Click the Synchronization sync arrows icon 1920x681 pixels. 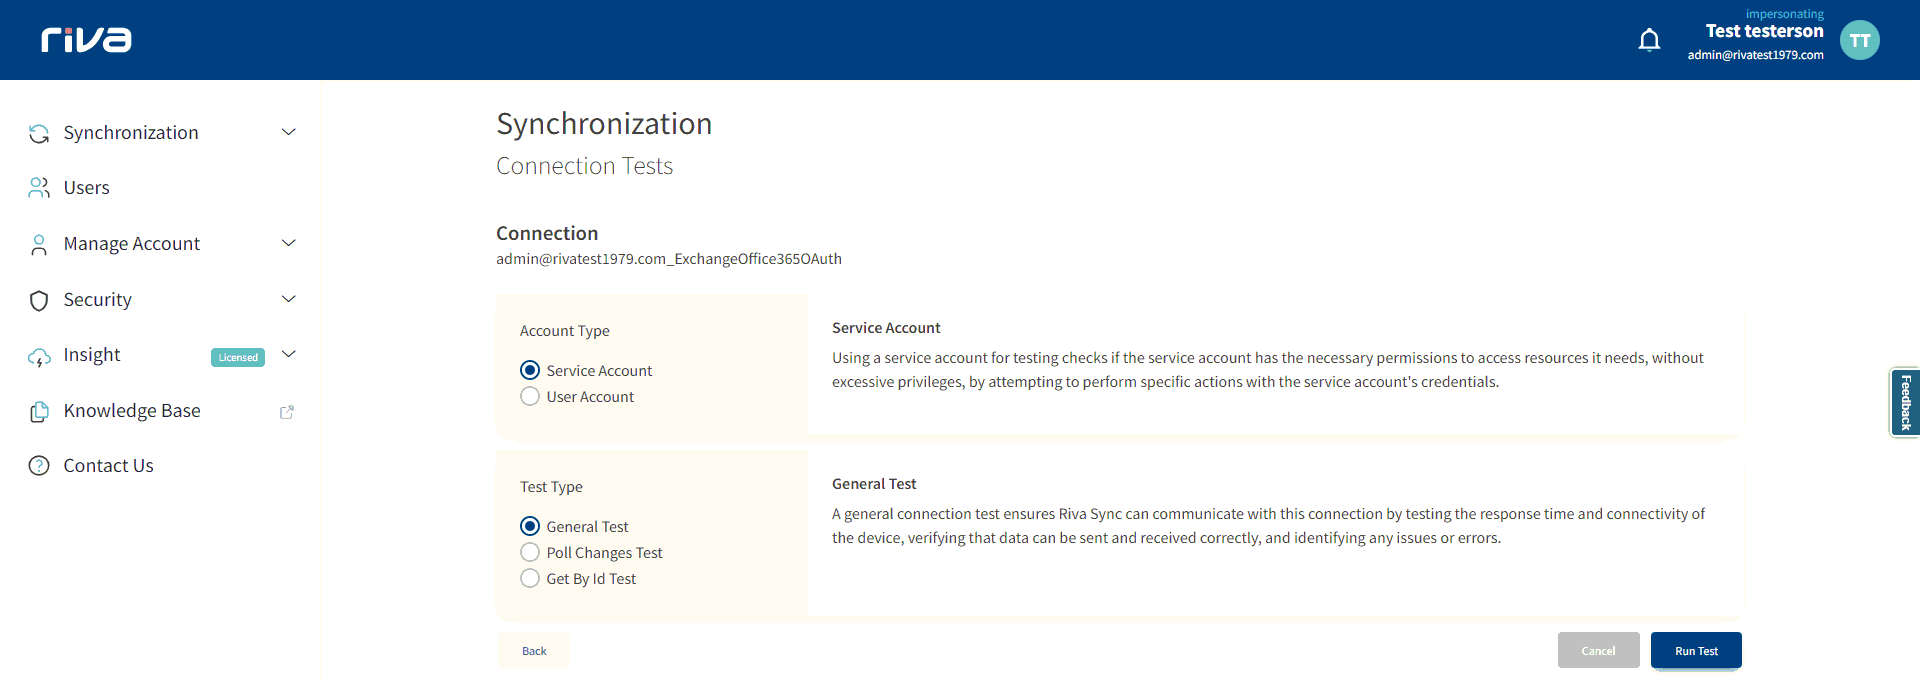pyautogui.click(x=39, y=133)
